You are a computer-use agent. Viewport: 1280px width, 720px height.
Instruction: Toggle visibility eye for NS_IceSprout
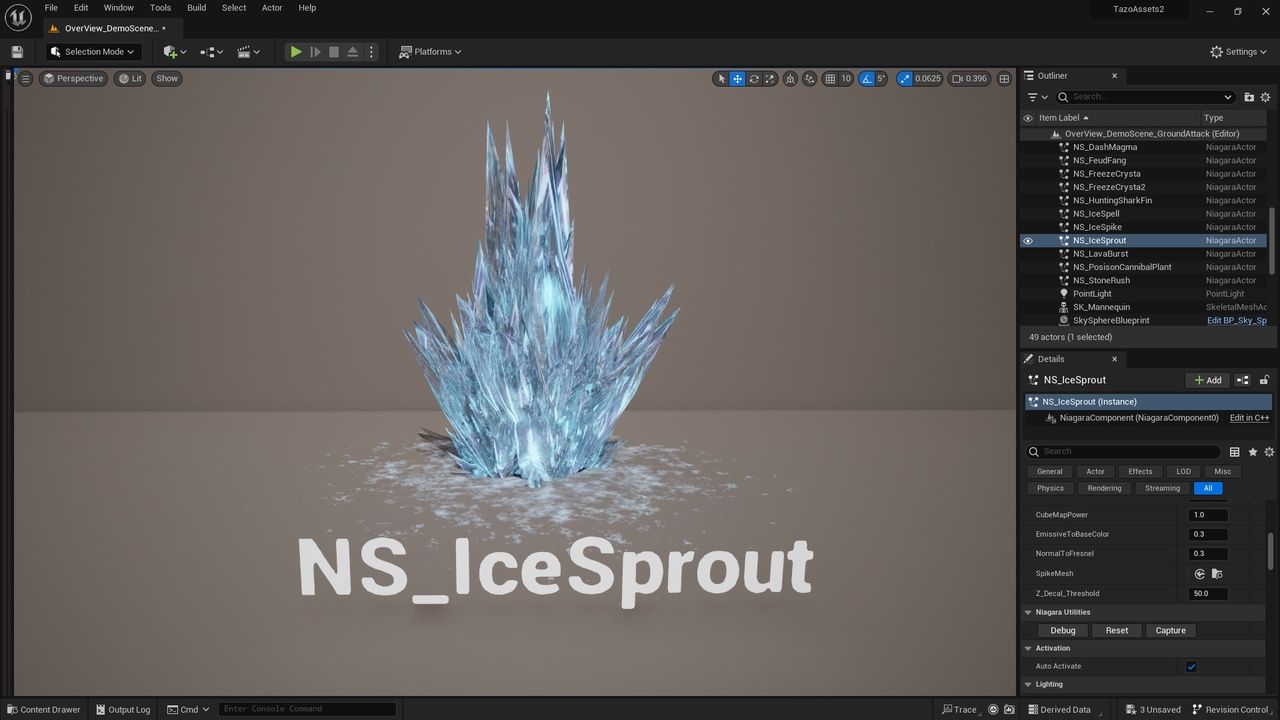1027,240
